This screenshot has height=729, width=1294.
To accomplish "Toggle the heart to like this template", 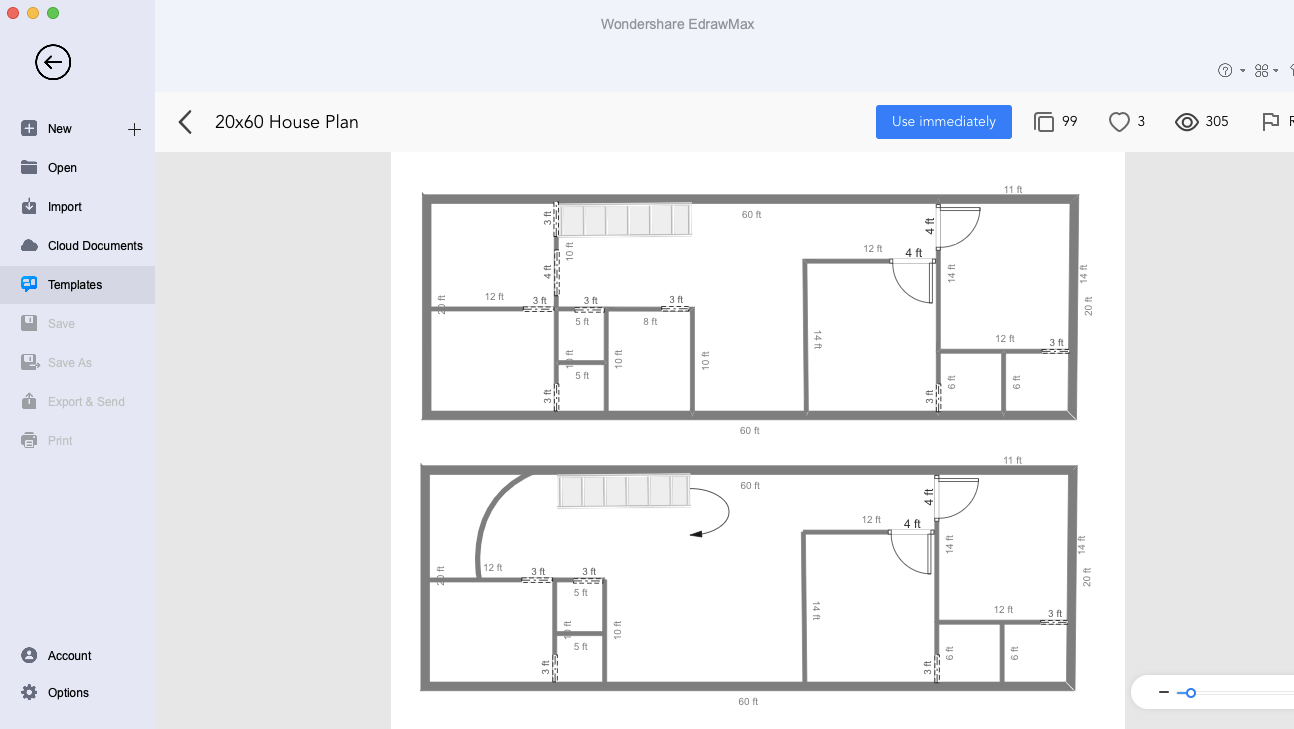I will point(1119,121).
